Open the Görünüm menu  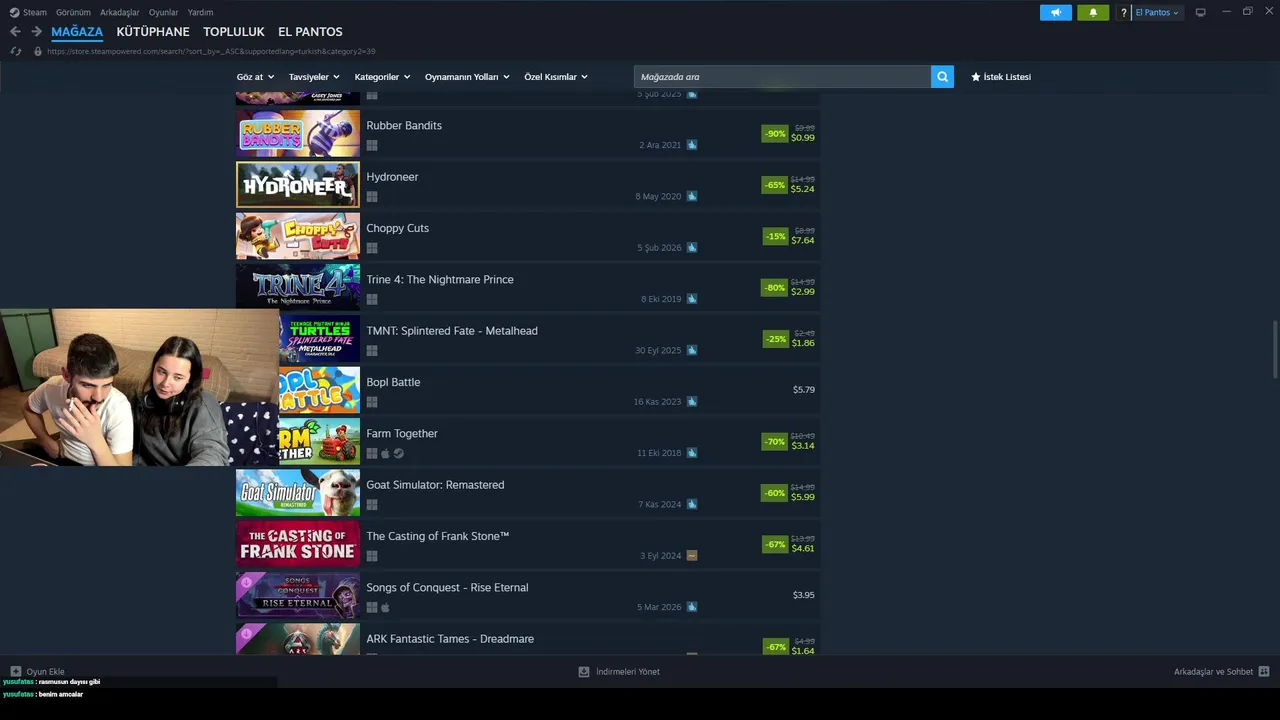73,12
